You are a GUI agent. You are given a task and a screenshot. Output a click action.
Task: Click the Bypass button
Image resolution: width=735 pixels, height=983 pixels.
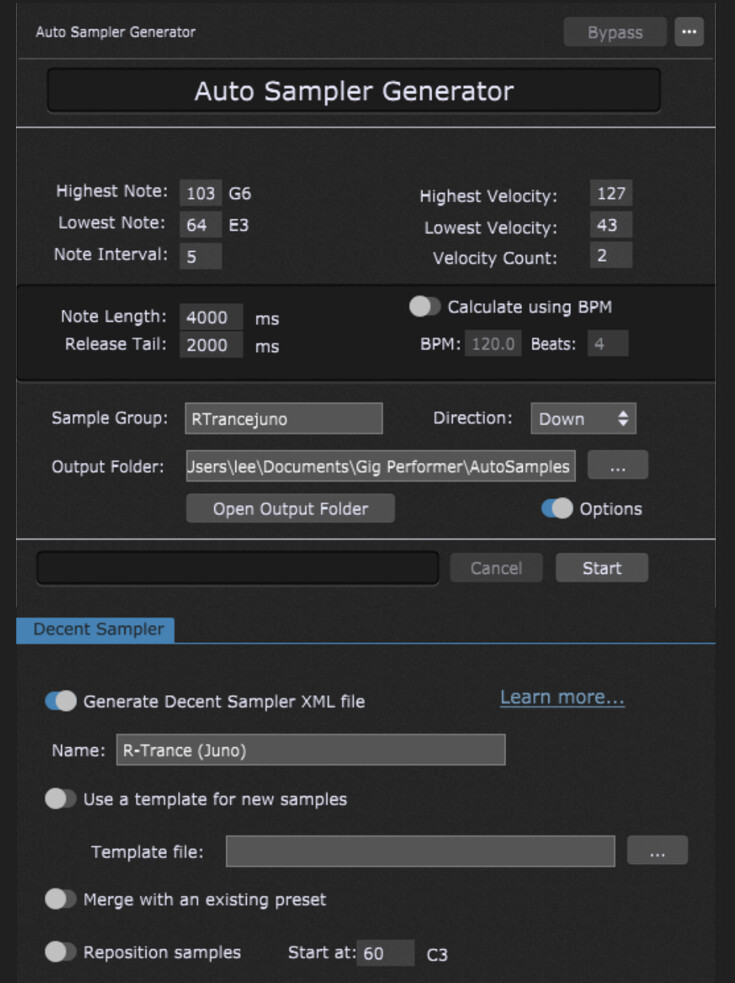615,32
